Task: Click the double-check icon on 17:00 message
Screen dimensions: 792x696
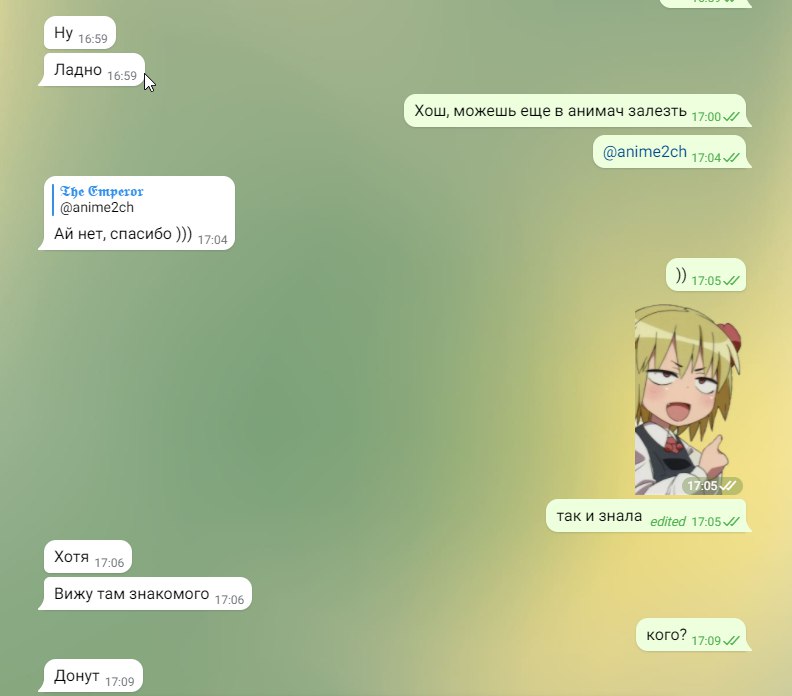Action: [x=731, y=117]
